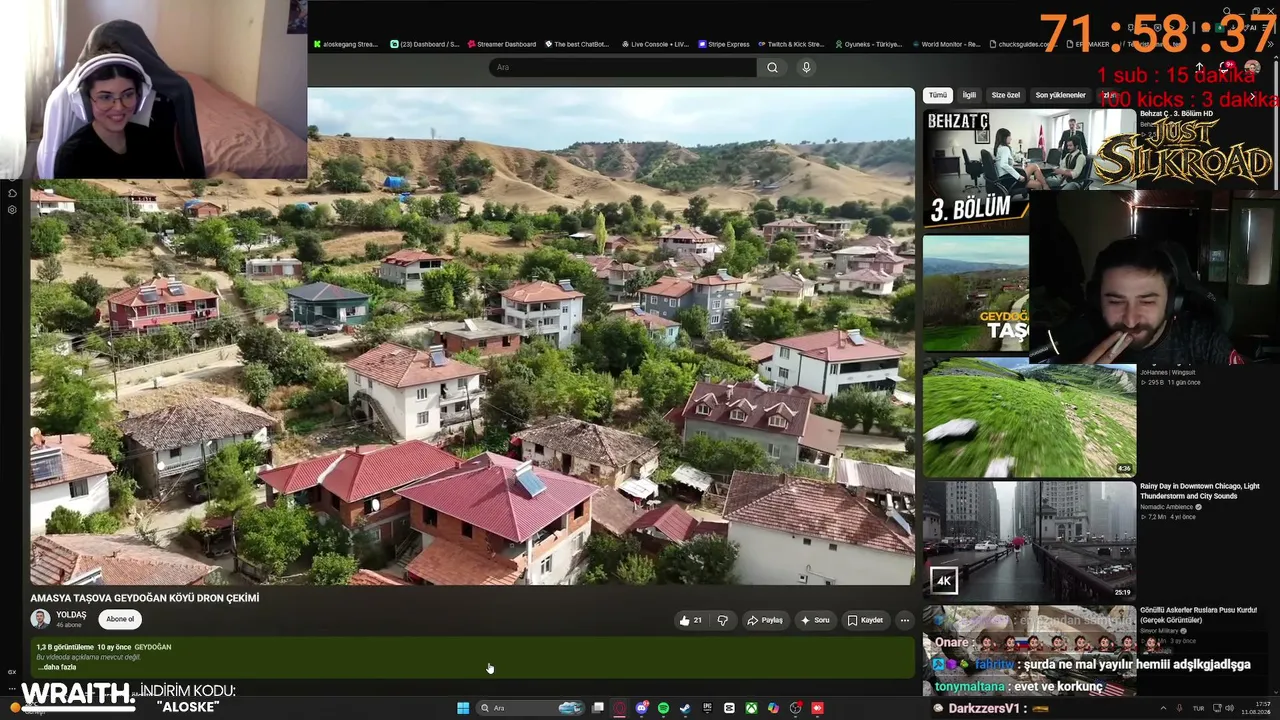
Task: Open Rainy Day in Downtown Chicago thumbnail
Action: (1029, 541)
